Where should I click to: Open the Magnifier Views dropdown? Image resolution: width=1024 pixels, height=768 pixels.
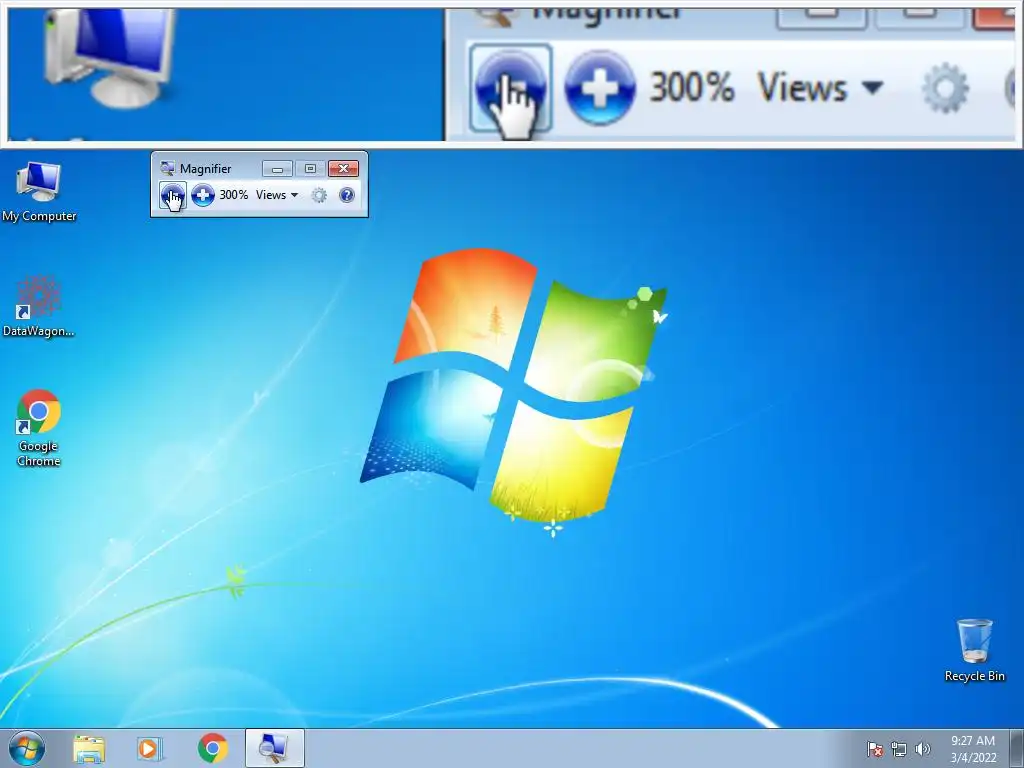click(277, 195)
